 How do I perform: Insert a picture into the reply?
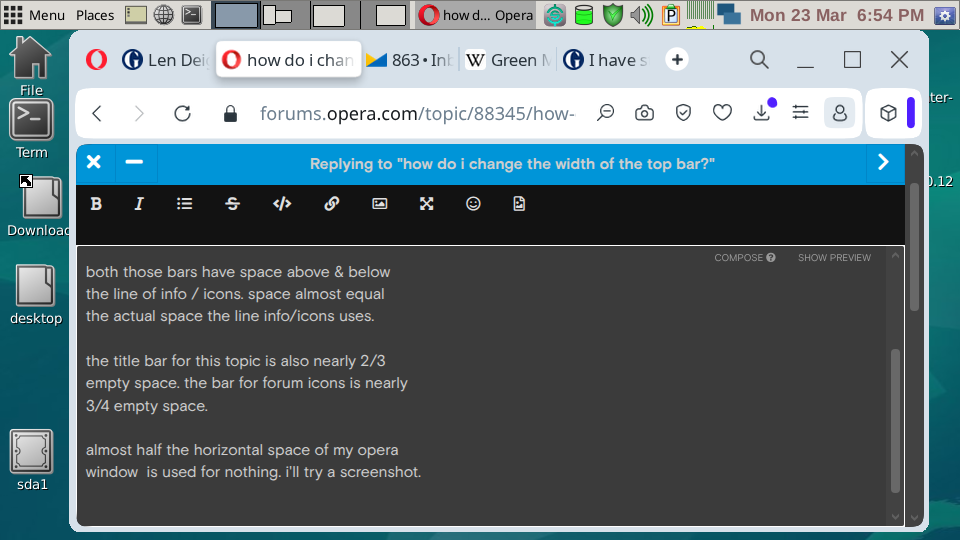[380, 204]
